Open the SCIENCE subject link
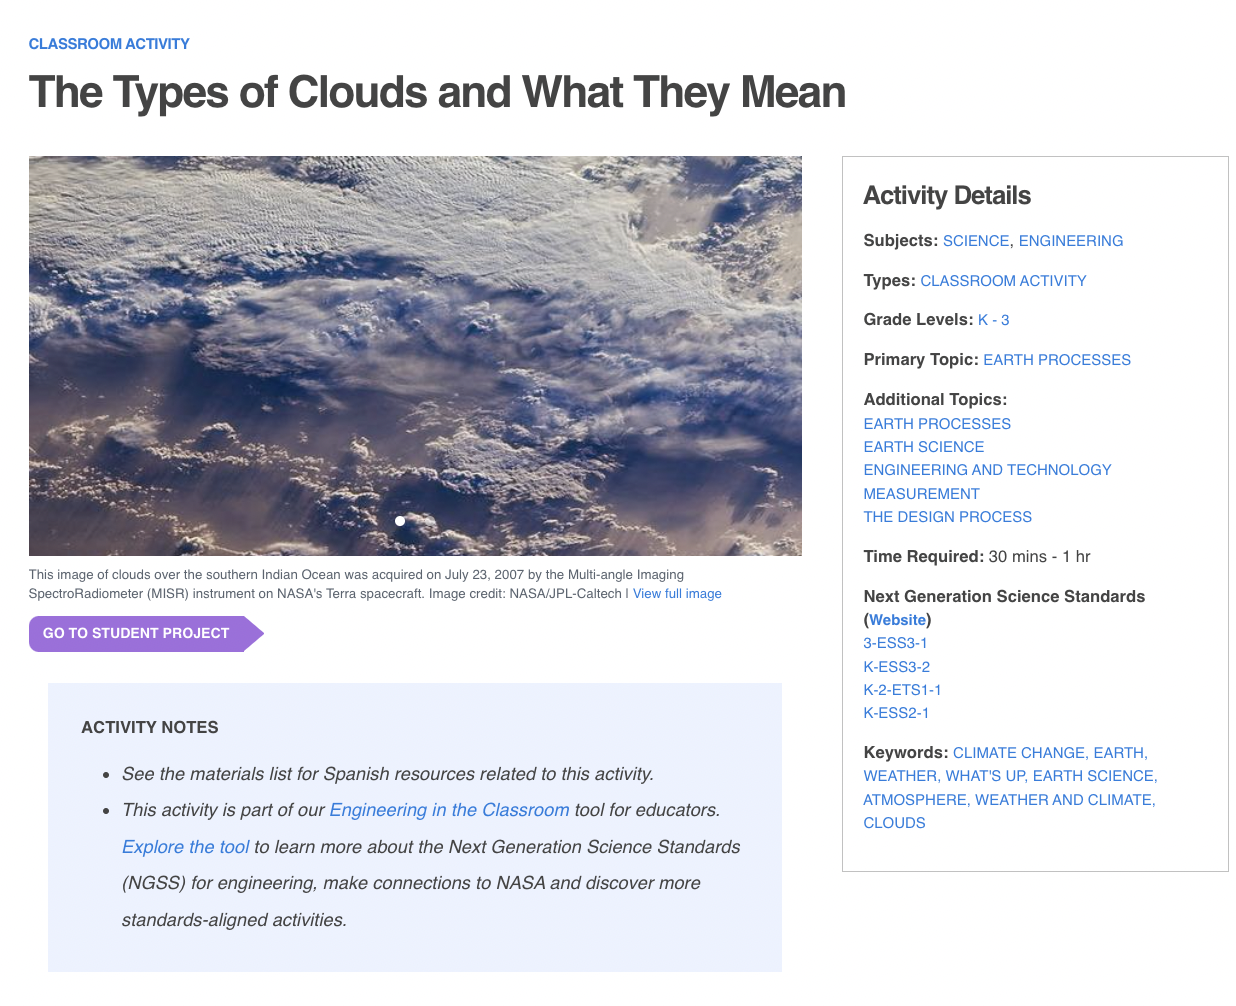Viewport: 1236px width, 1006px height. pyautogui.click(x=976, y=240)
